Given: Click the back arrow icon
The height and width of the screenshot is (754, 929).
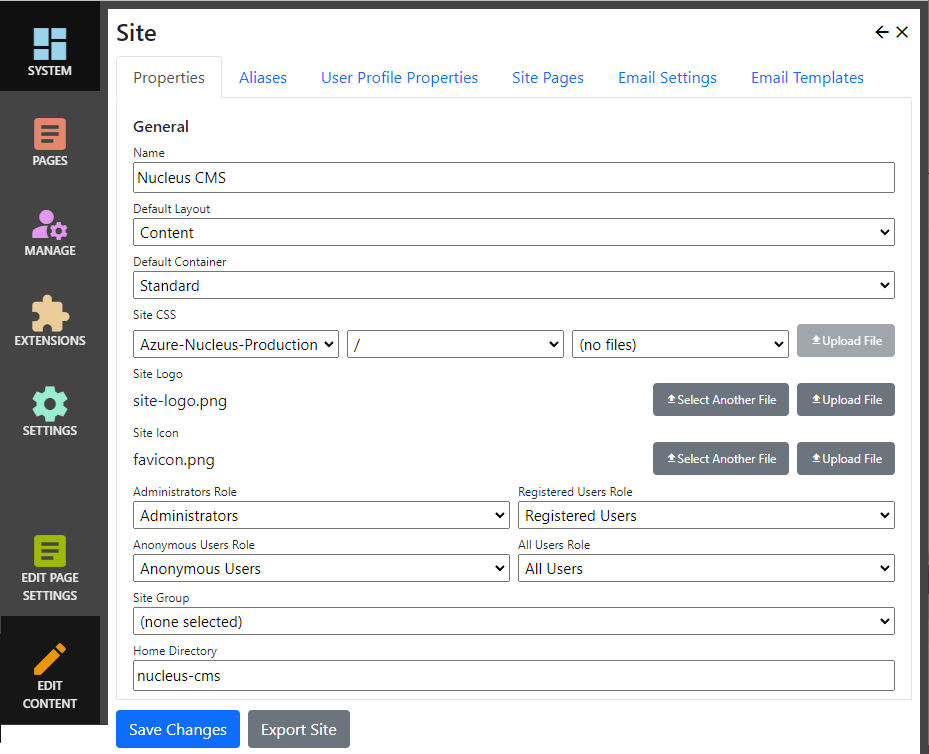Looking at the screenshot, I should pos(881,32).
